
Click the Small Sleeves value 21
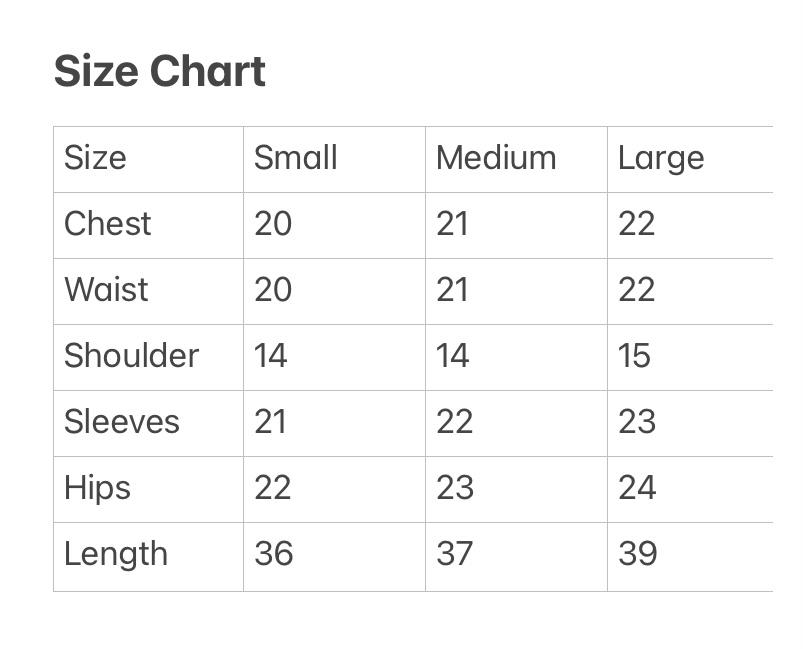270,422
